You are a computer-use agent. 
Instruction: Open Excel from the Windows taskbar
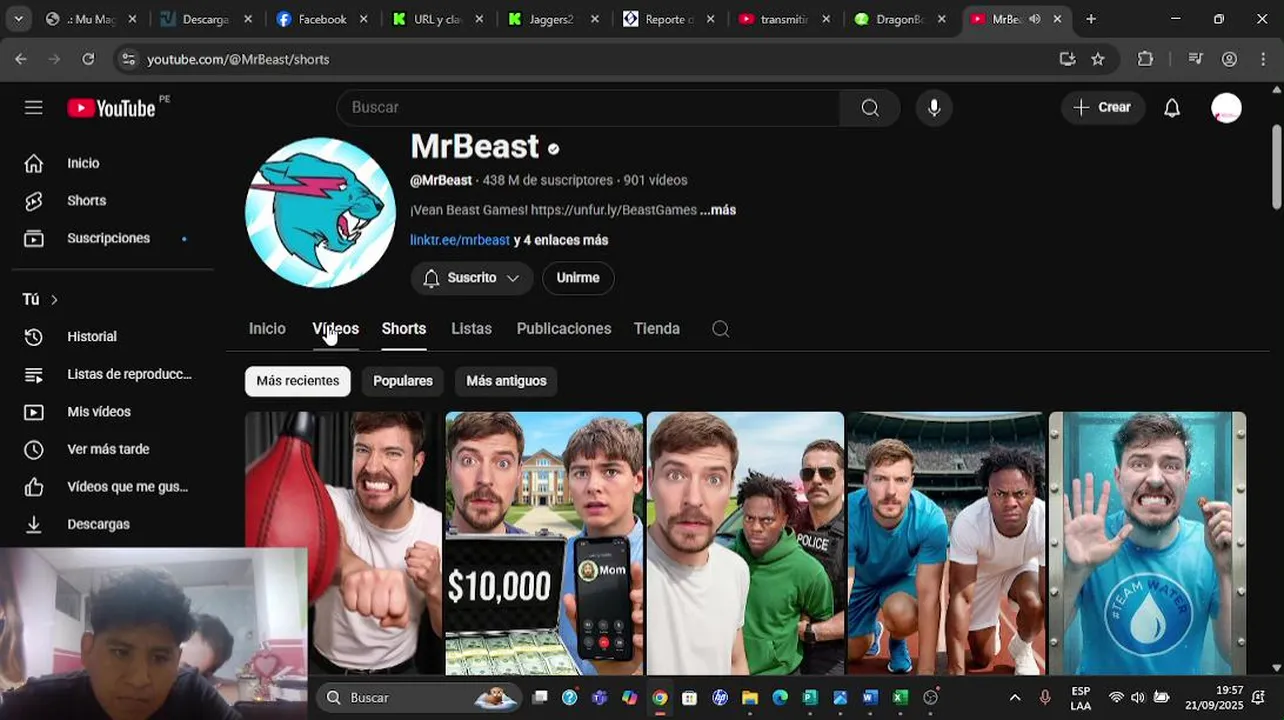click(x=900, y=698)
